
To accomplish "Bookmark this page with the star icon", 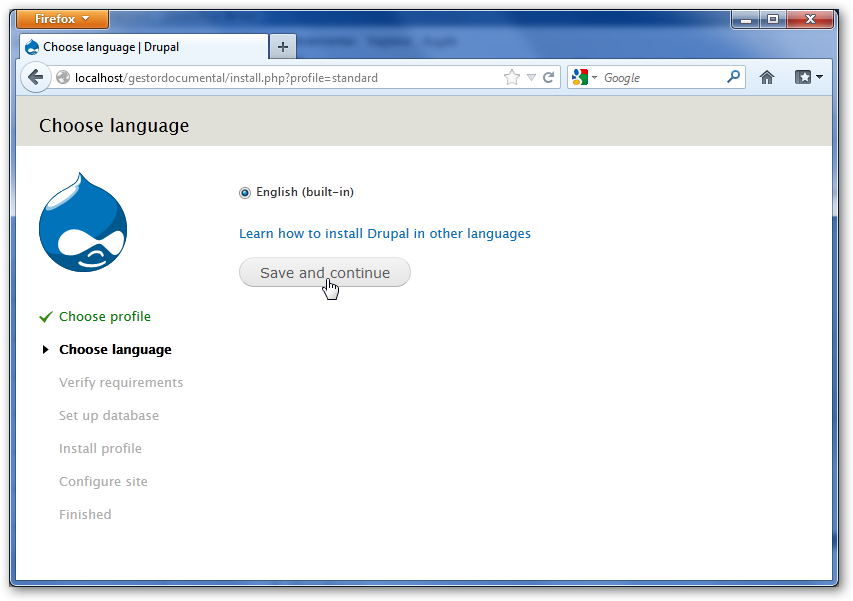I will (x=512, y=77).
